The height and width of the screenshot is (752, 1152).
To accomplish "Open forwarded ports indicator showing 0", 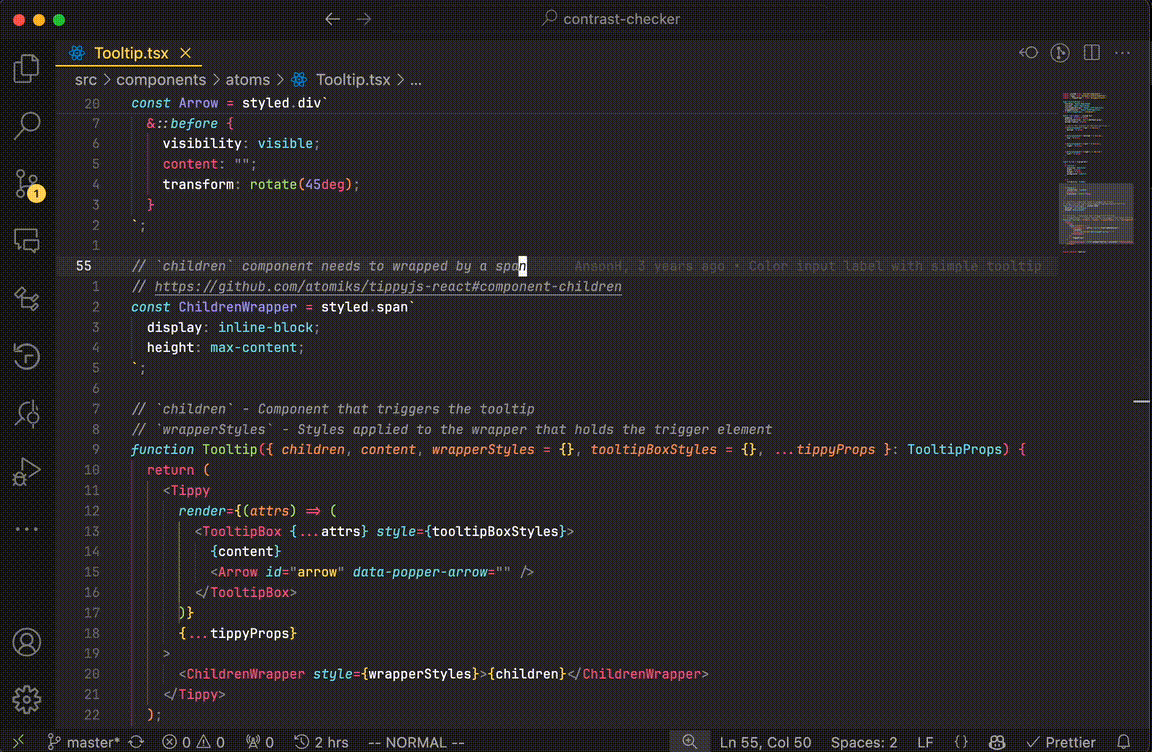I will pyautogui.click(x=260, y=742).
